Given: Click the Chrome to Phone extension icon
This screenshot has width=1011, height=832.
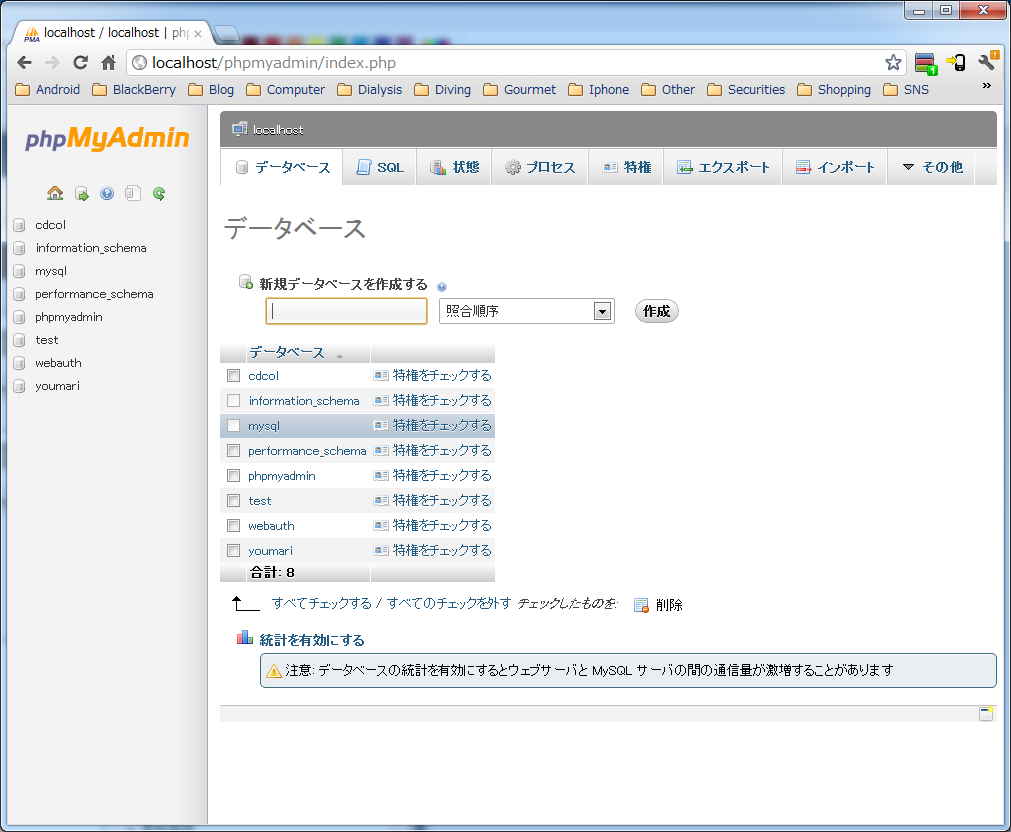Looking at the screenshot, I should 956,63.
